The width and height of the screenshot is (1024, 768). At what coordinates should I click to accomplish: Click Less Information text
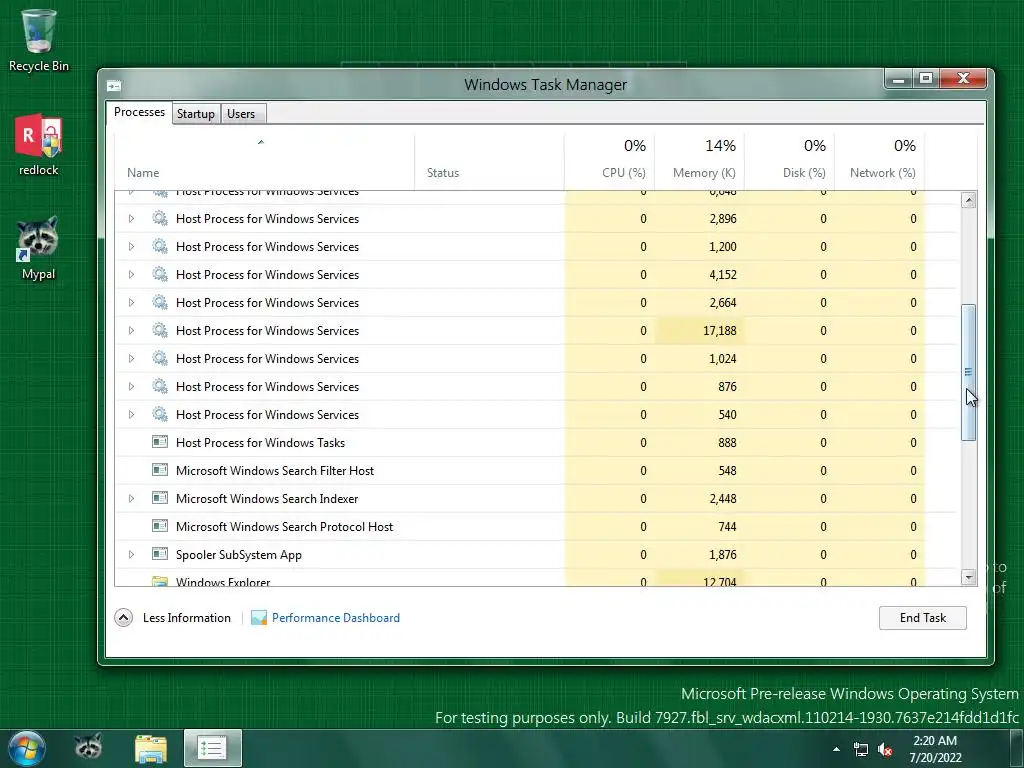point(187,618)
